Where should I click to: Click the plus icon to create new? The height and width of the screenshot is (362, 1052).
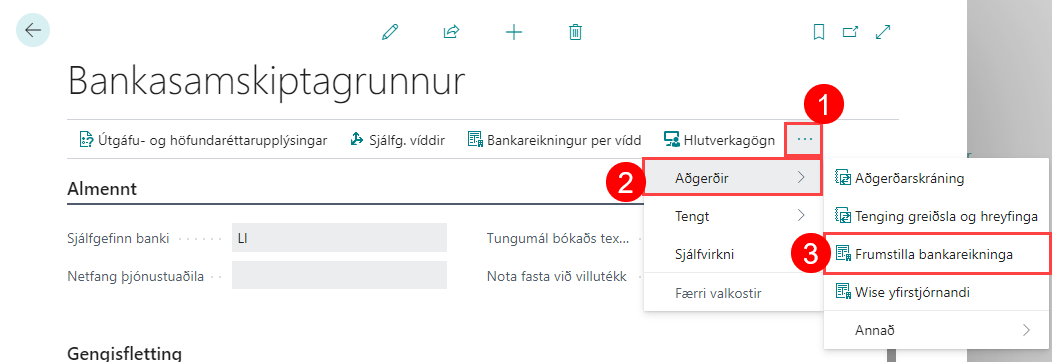click(513, 32)
